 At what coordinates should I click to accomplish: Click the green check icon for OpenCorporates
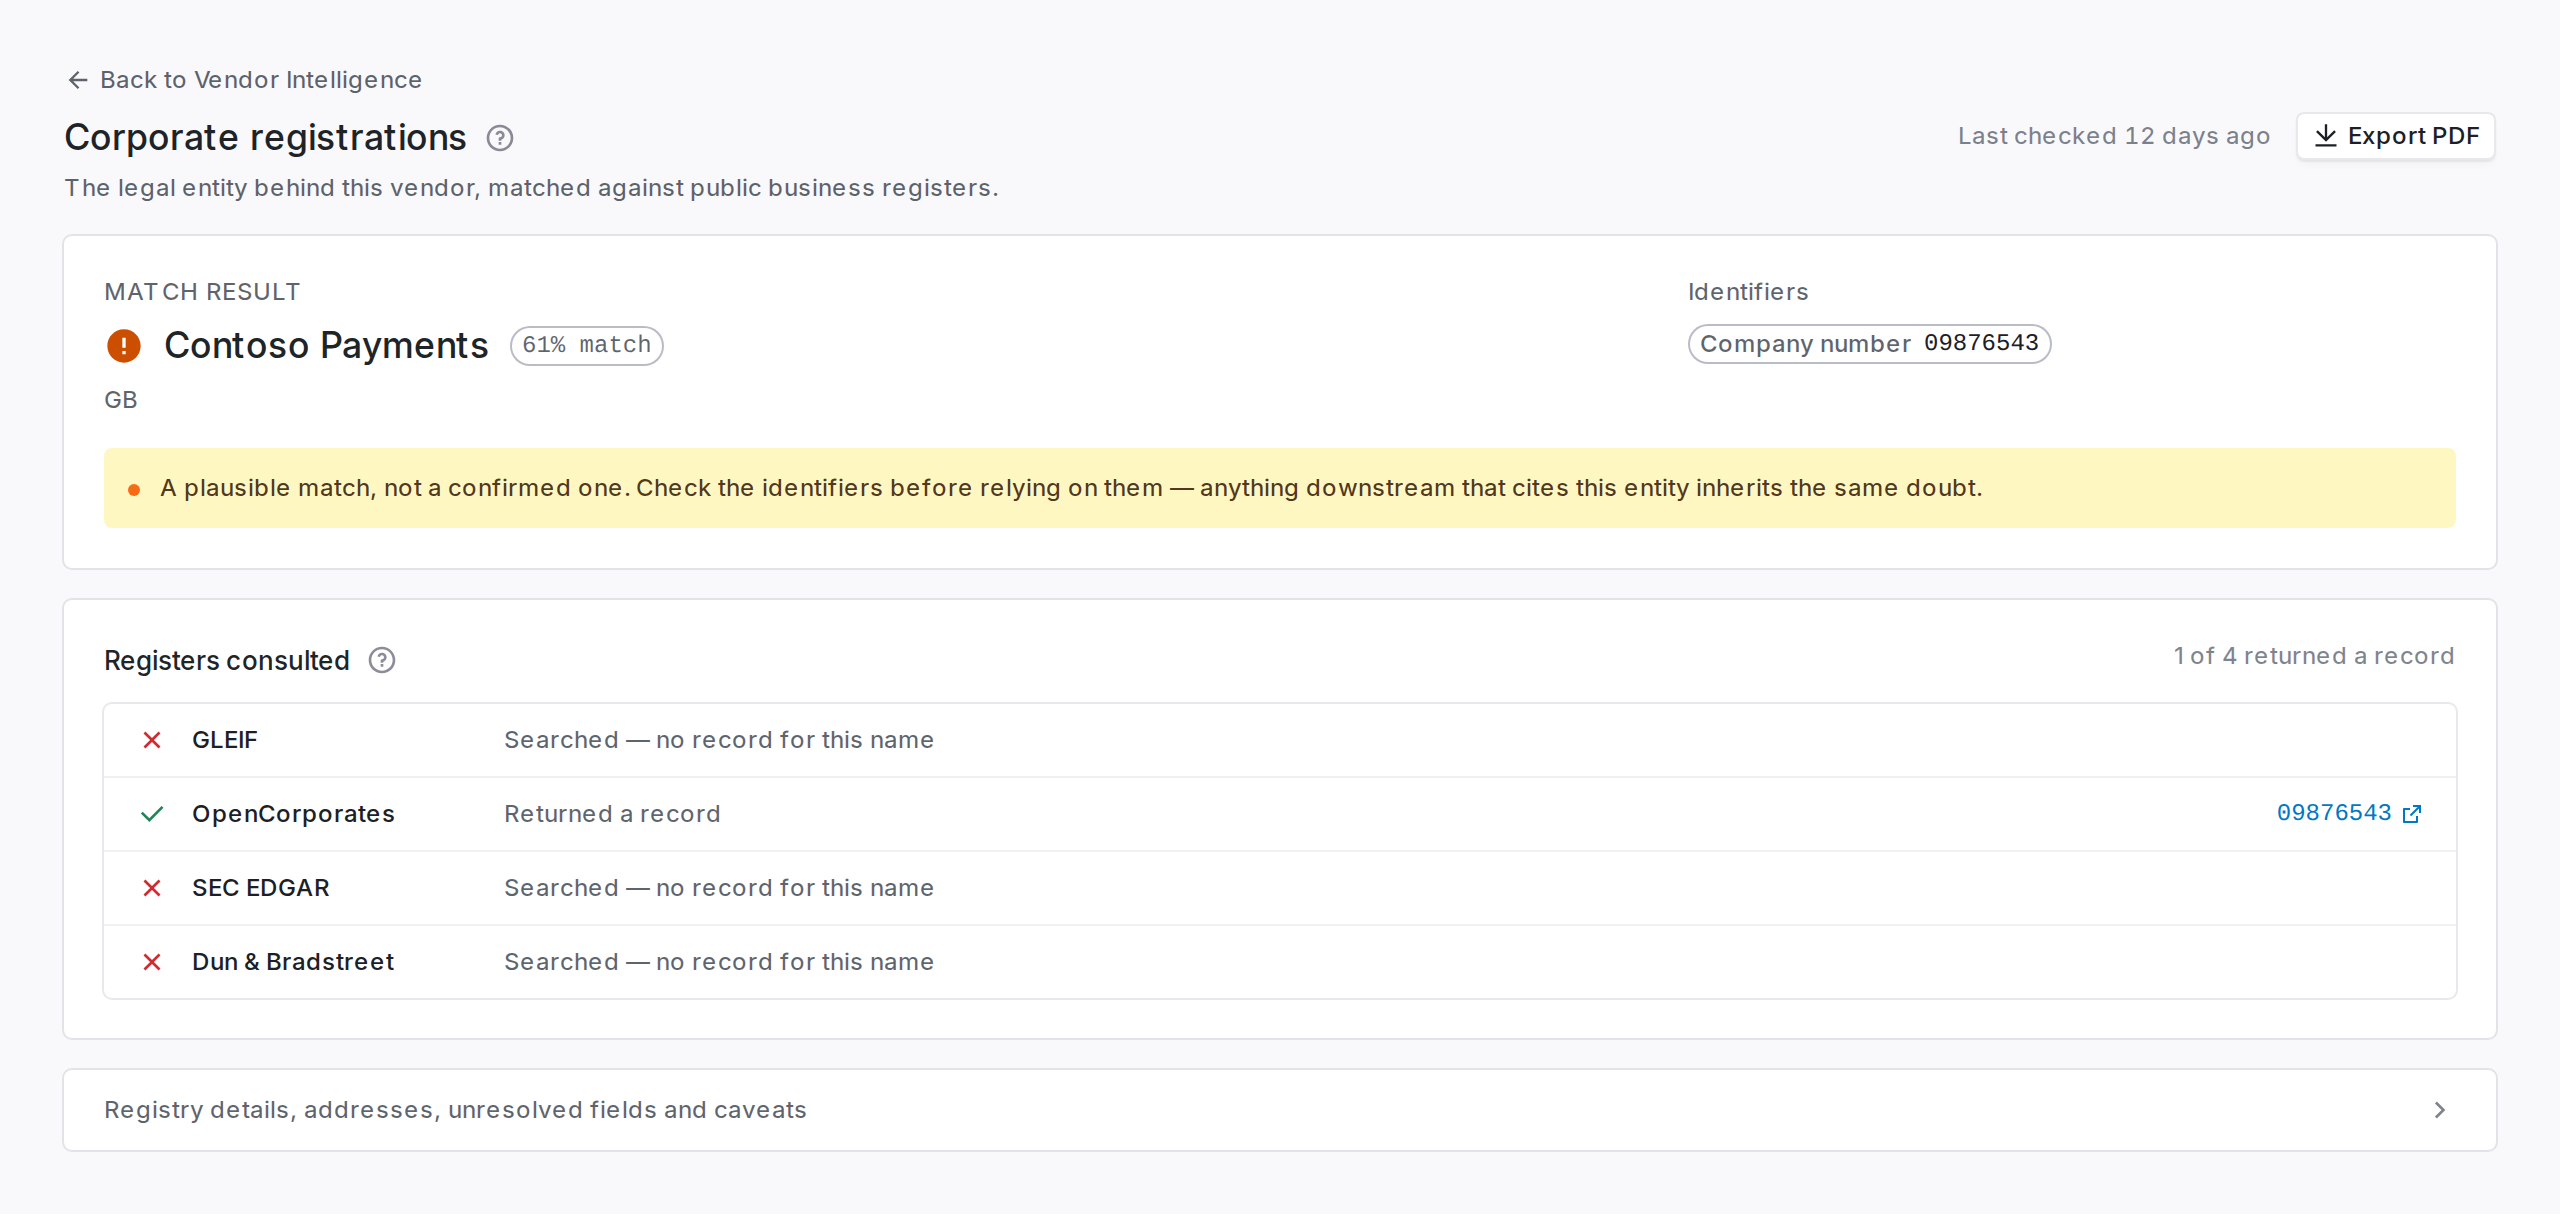pyautogui.click(x=152, y=814)
